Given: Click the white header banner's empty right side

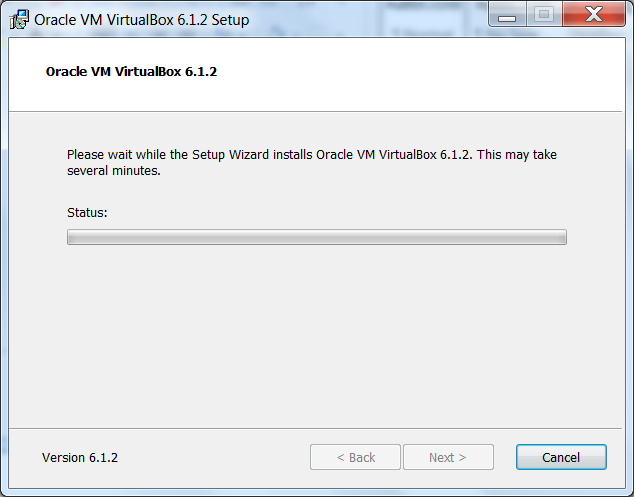Looking at the screenshot, I should pos(480,74).
